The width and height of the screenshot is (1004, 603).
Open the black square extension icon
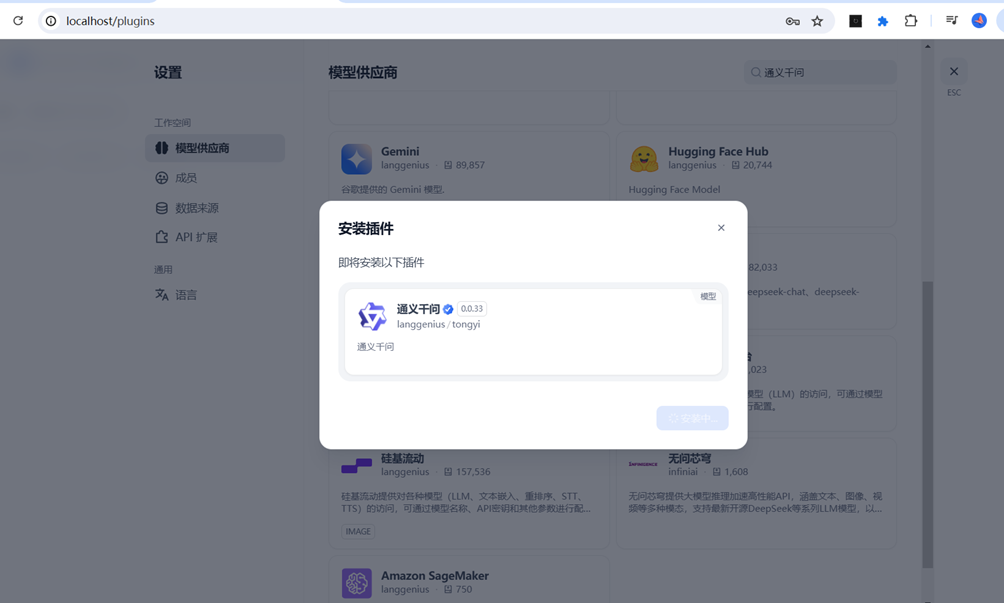(855, 21)
